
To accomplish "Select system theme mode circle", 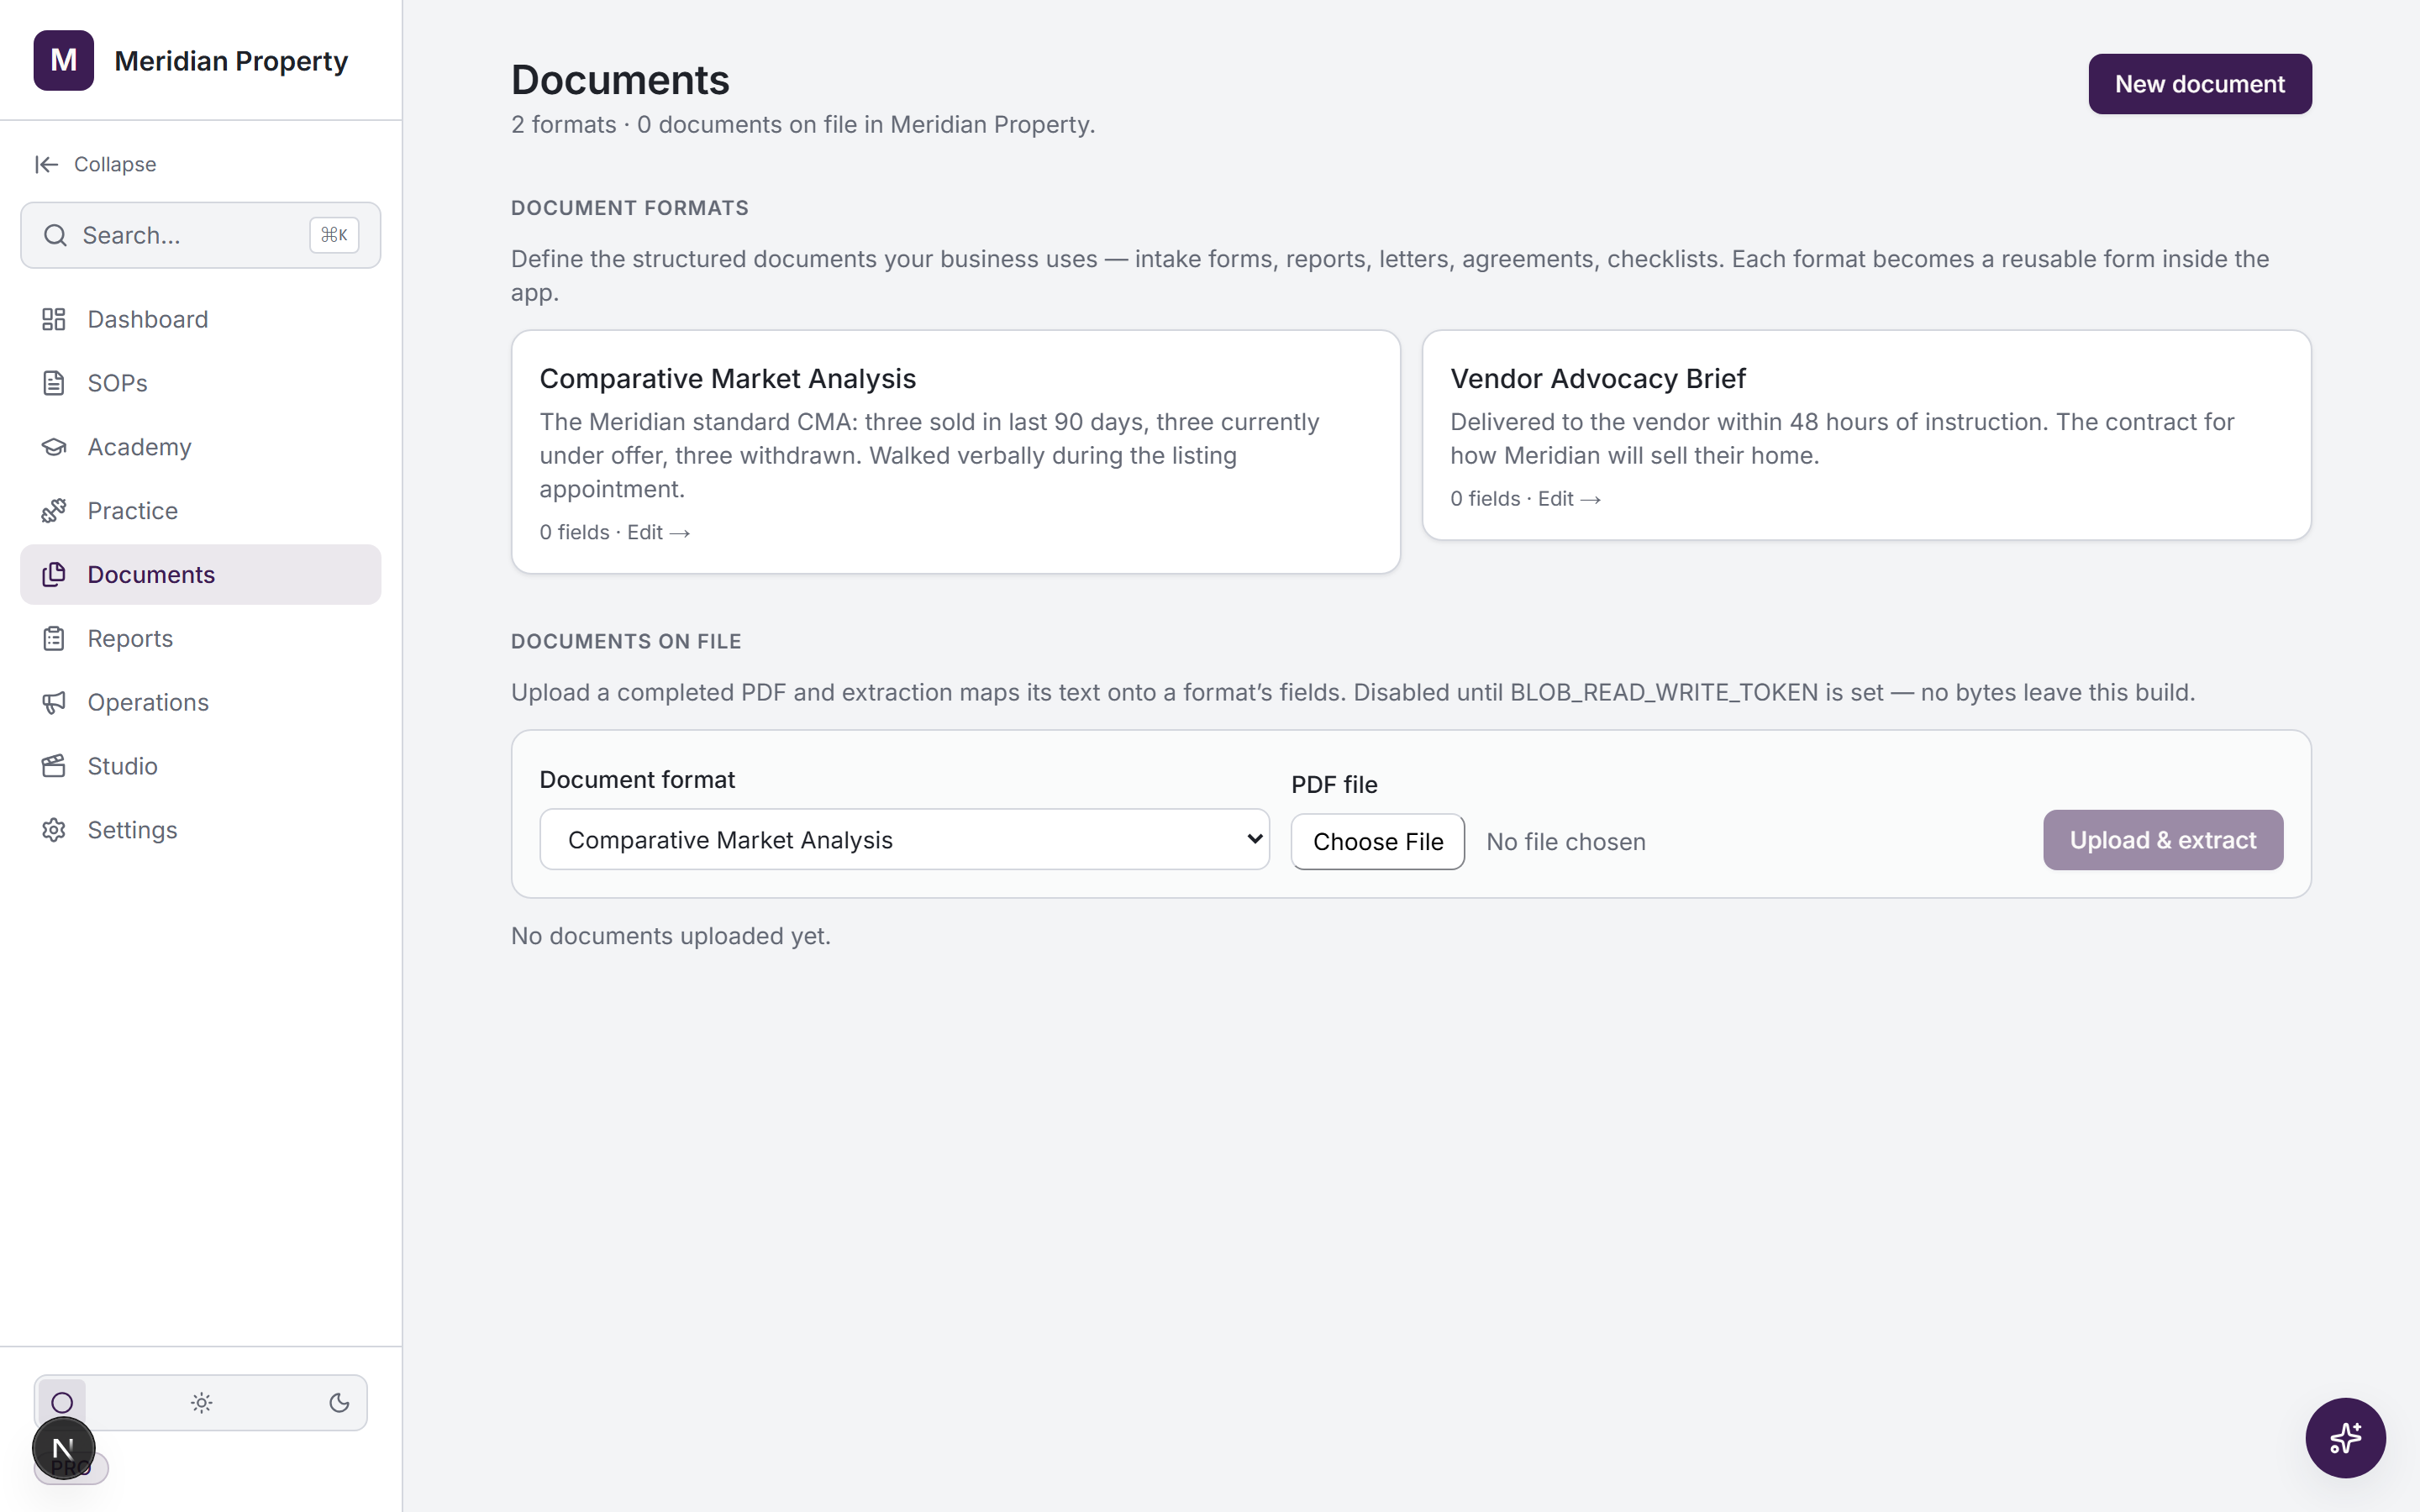I will pos(62,1403).
